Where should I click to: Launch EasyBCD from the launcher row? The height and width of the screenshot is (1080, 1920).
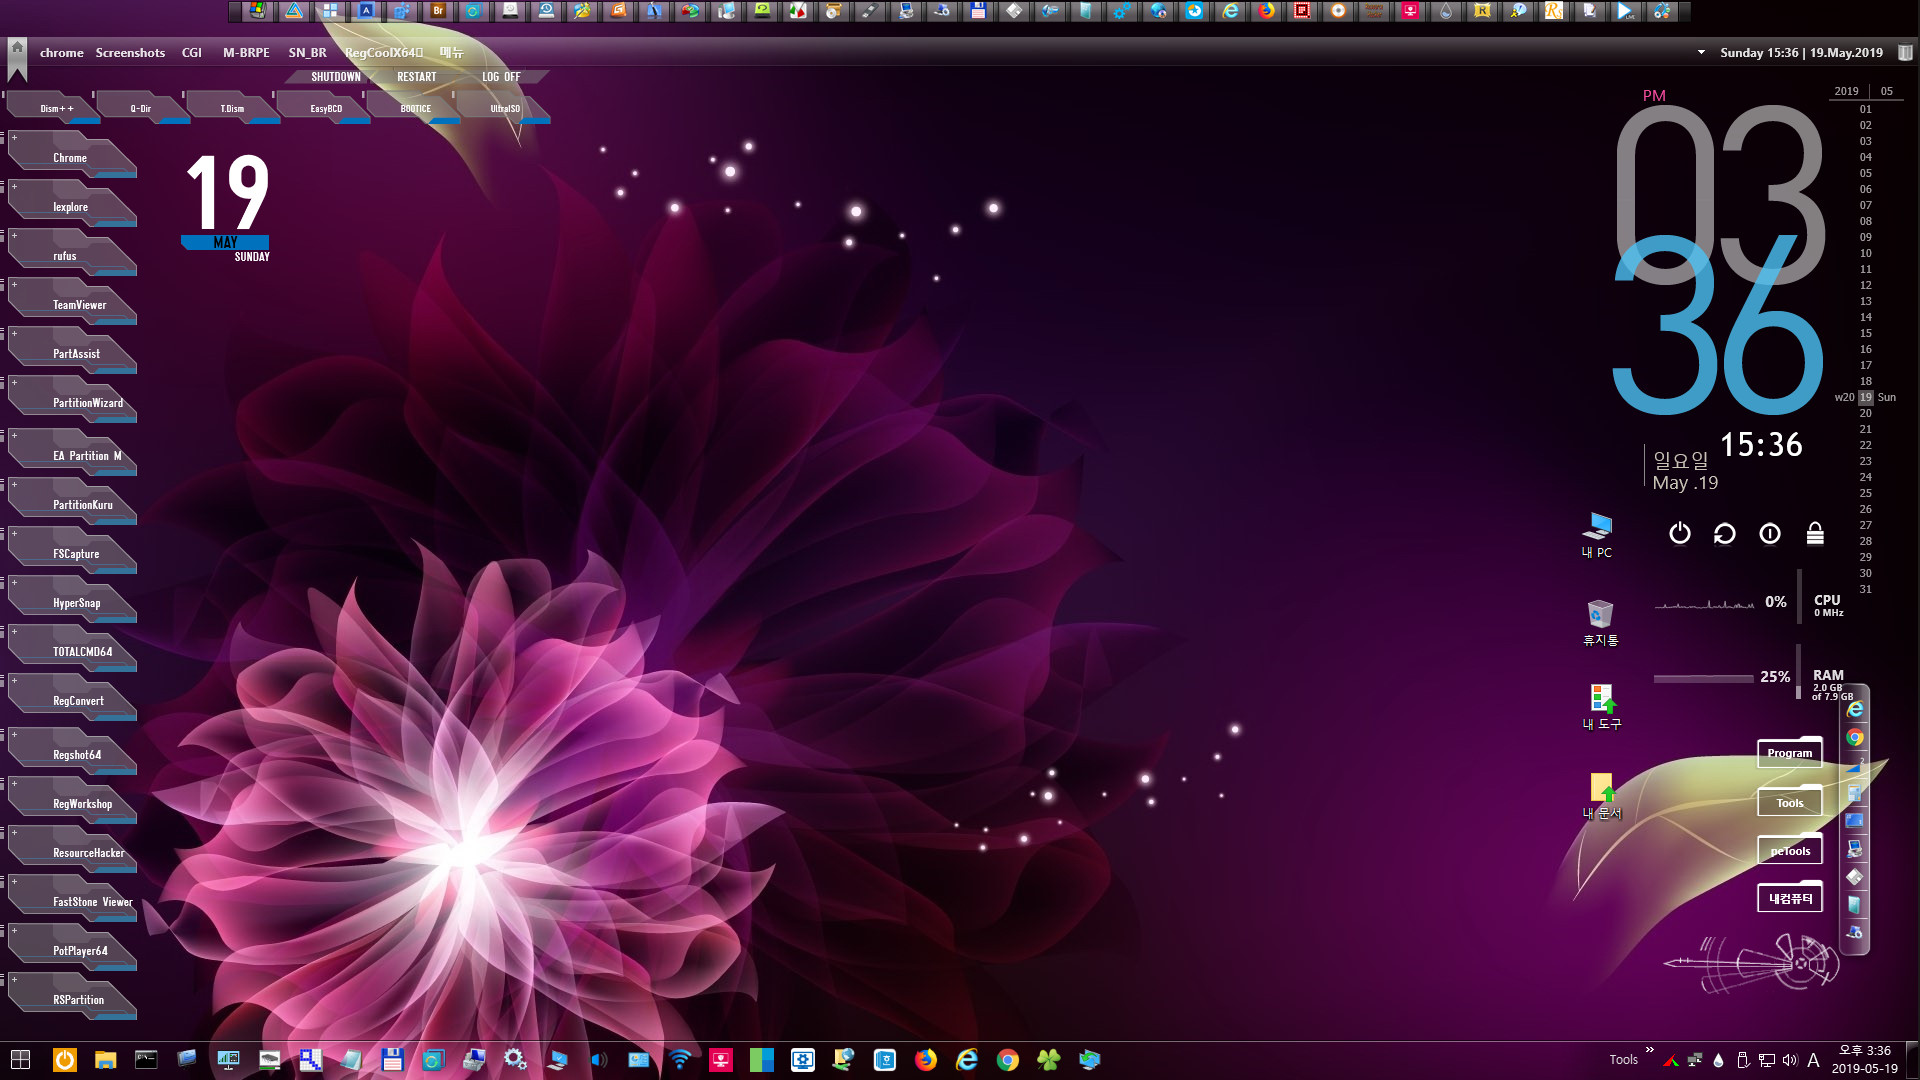tap(325, 108)
